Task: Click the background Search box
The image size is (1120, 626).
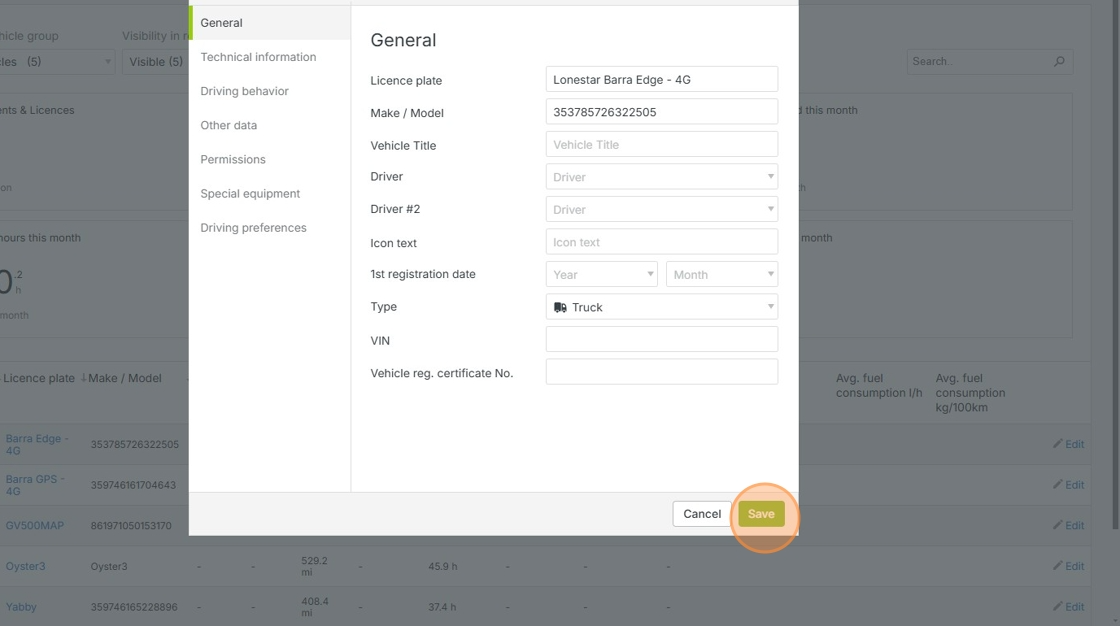Action: [x=989, y=61]
